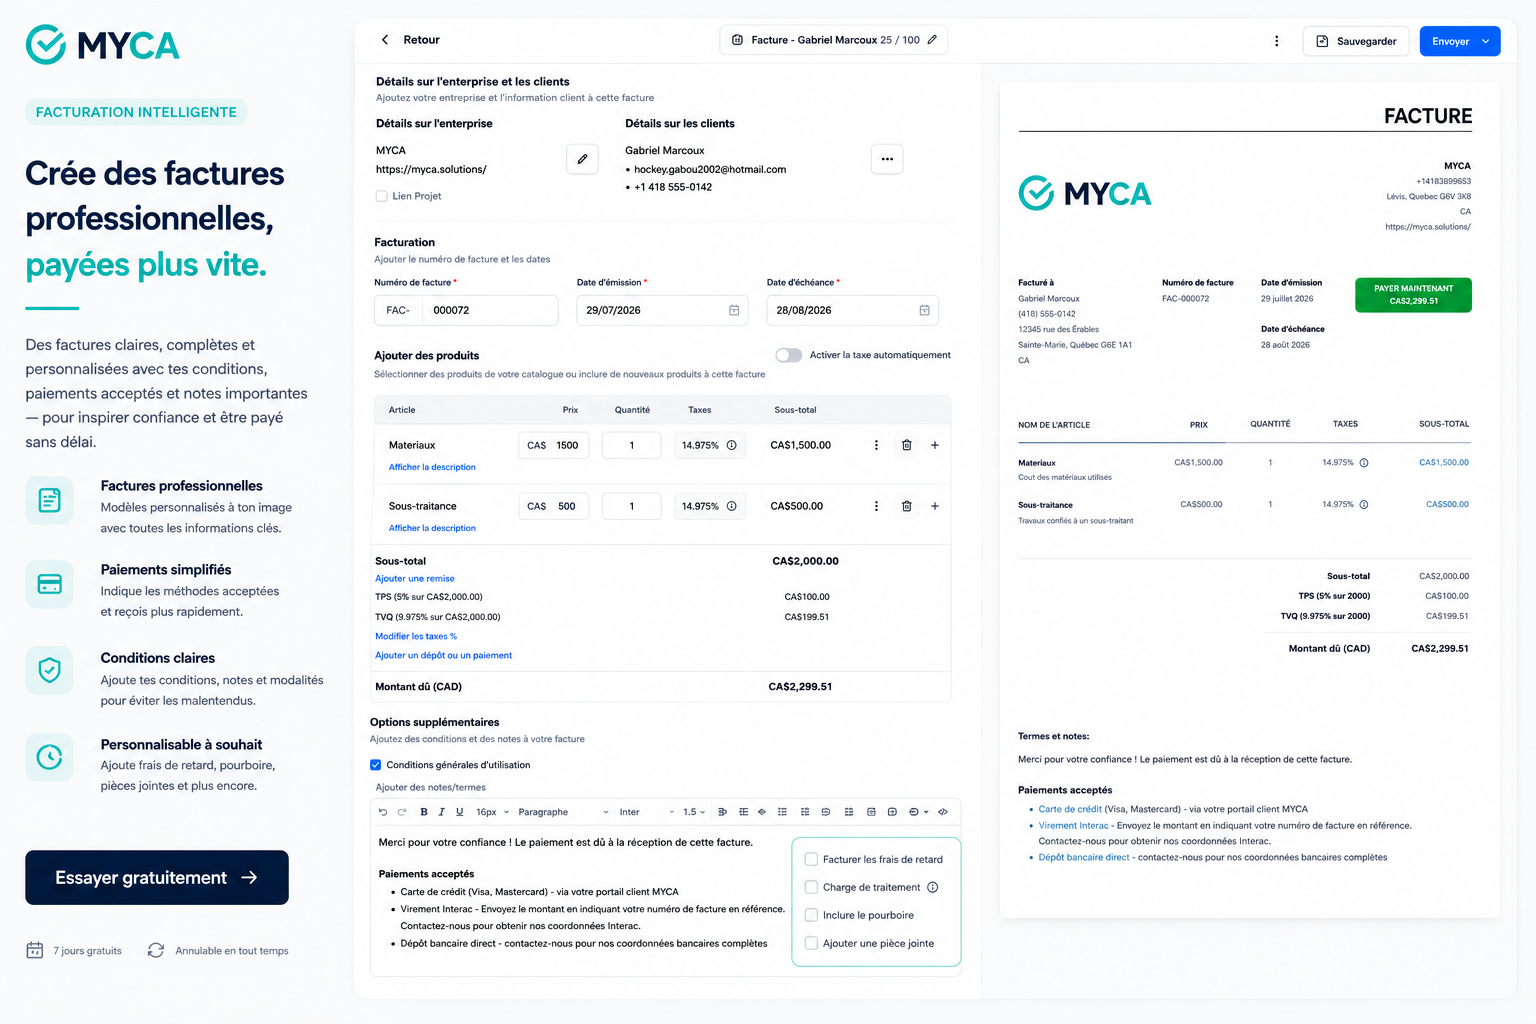Viewport: 1536px width, 1024px height.
Task: Open Sous-traitance row three-dot menu
Action: click(x=876, y=506)
